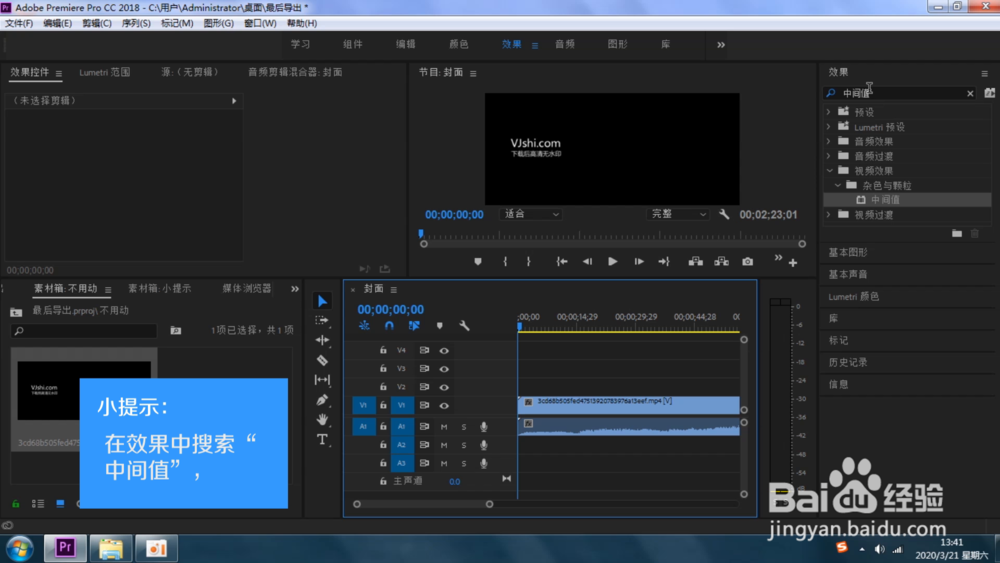1000x563 pixels.
Task: Enable voice-over record on A1
Action: point(483,427)
